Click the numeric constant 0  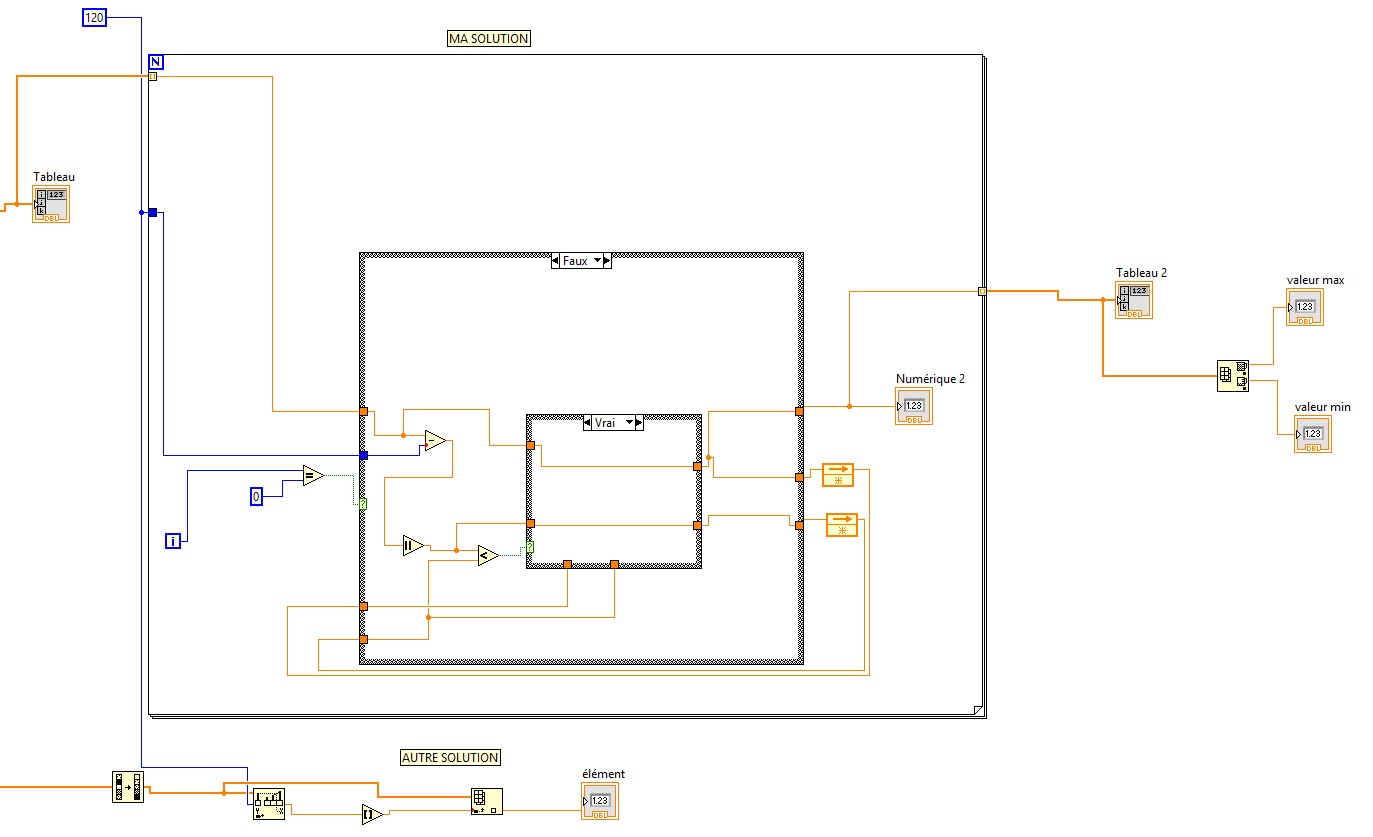(256, 496)
